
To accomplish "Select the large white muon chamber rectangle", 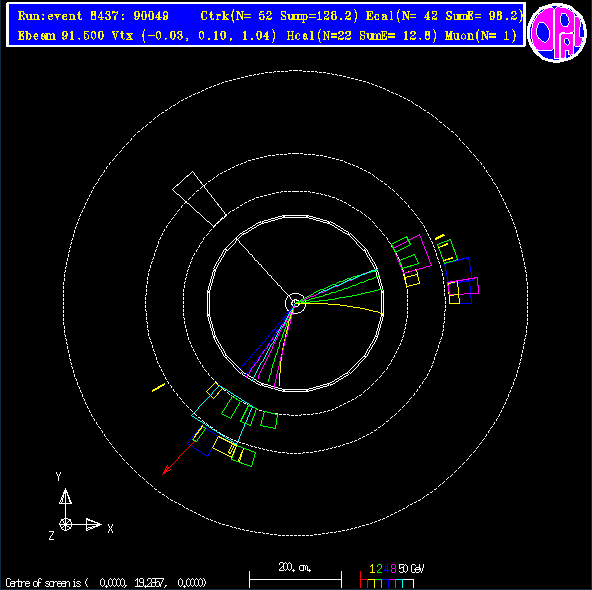I will point(199,199).
